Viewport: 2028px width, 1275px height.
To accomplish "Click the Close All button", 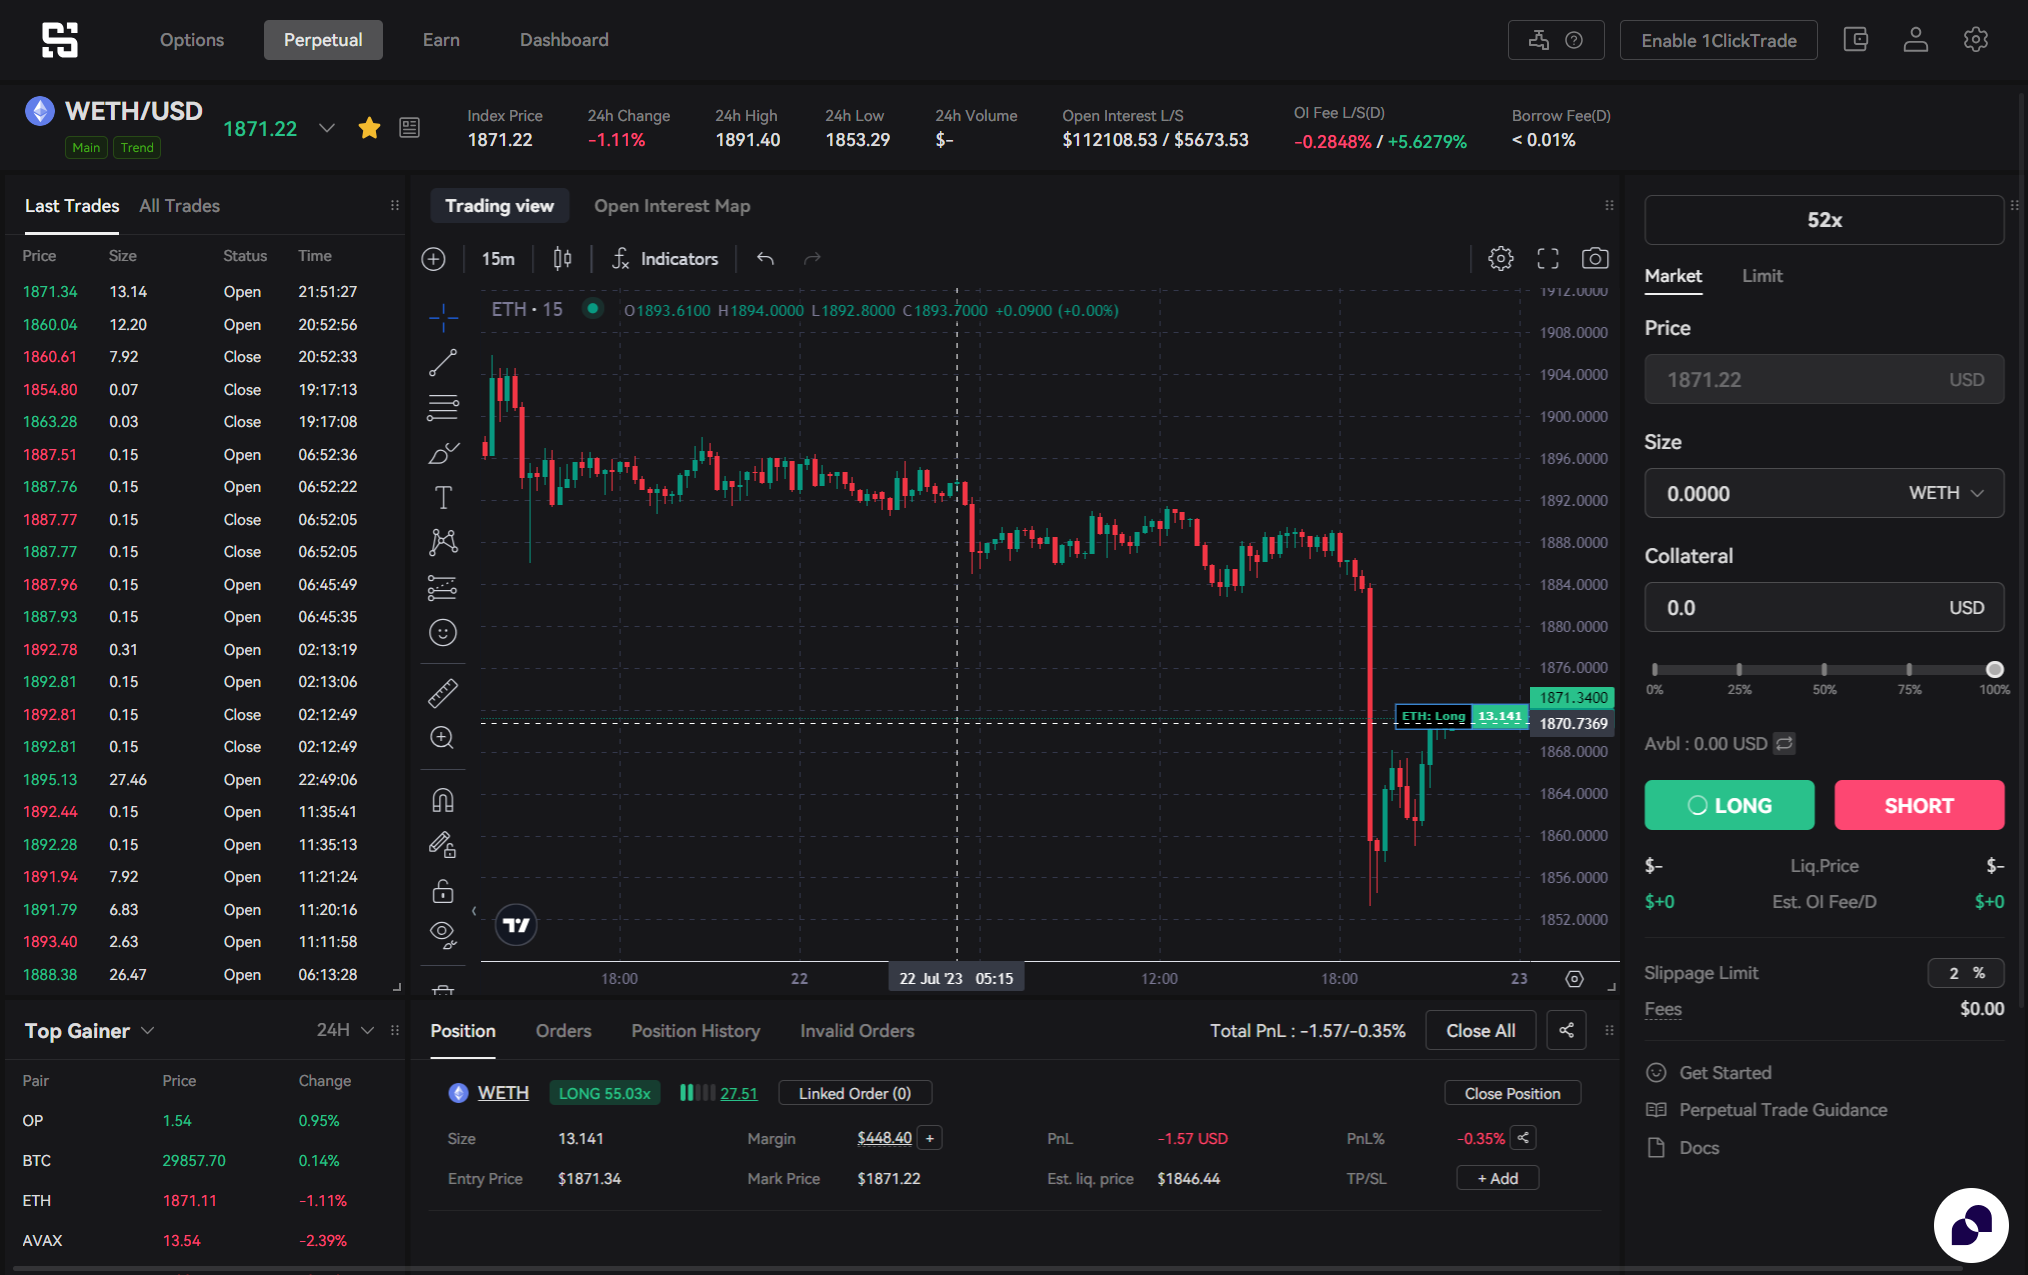I will [1480, 1031].
